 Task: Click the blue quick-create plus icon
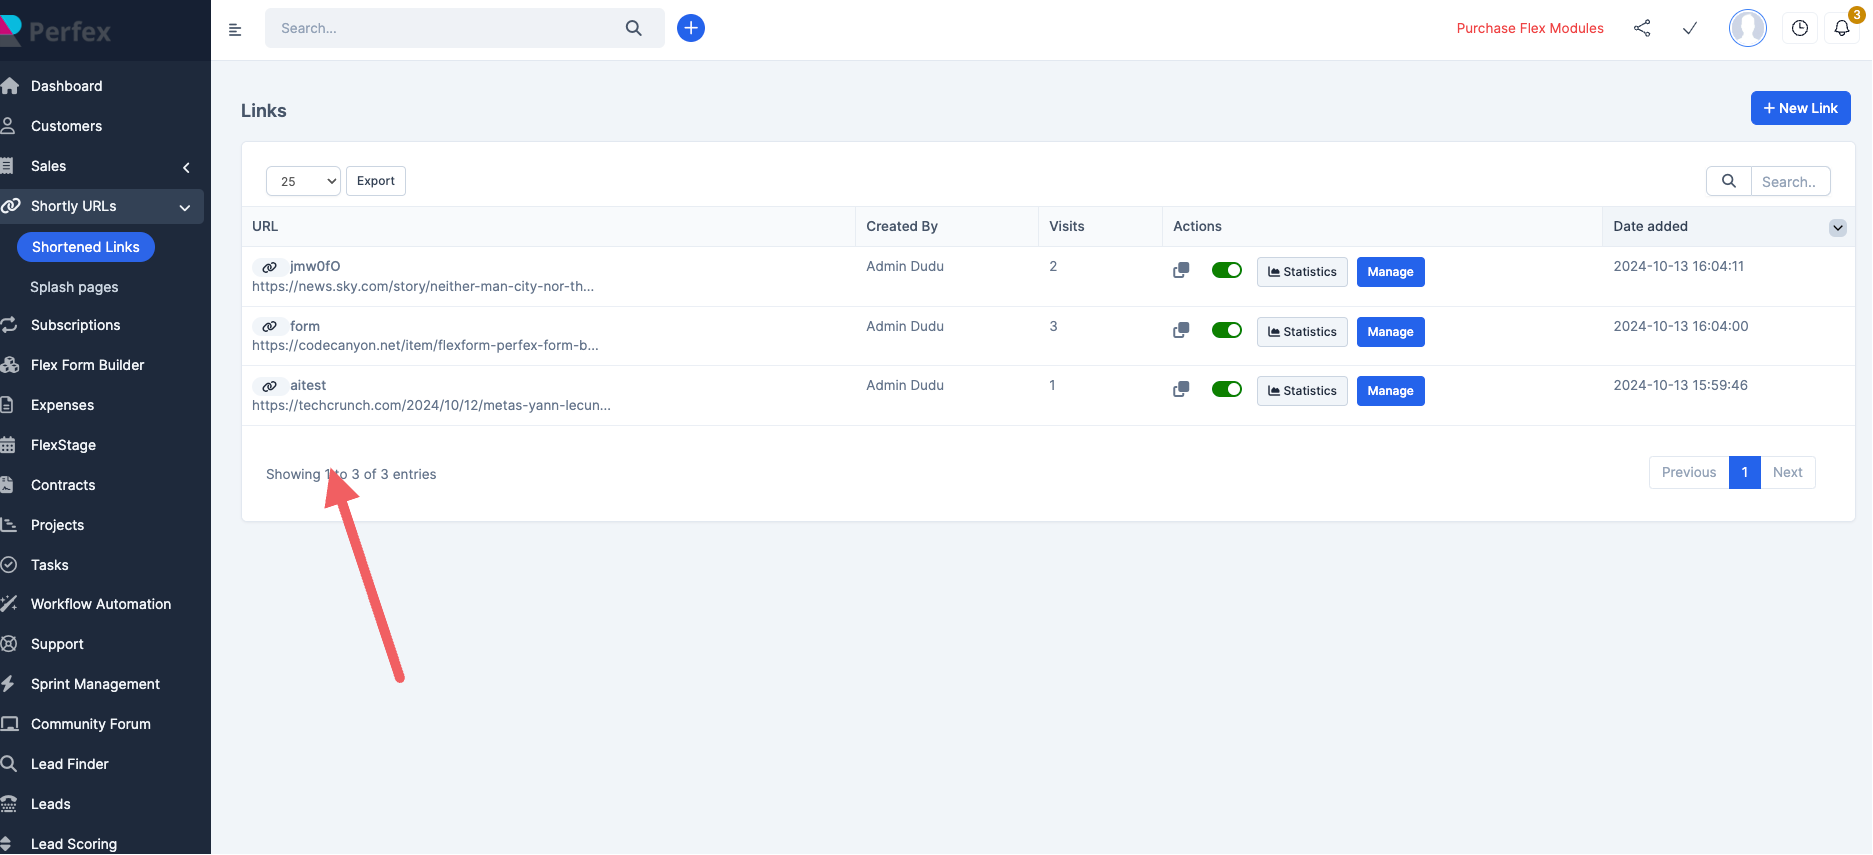(691, 28)
